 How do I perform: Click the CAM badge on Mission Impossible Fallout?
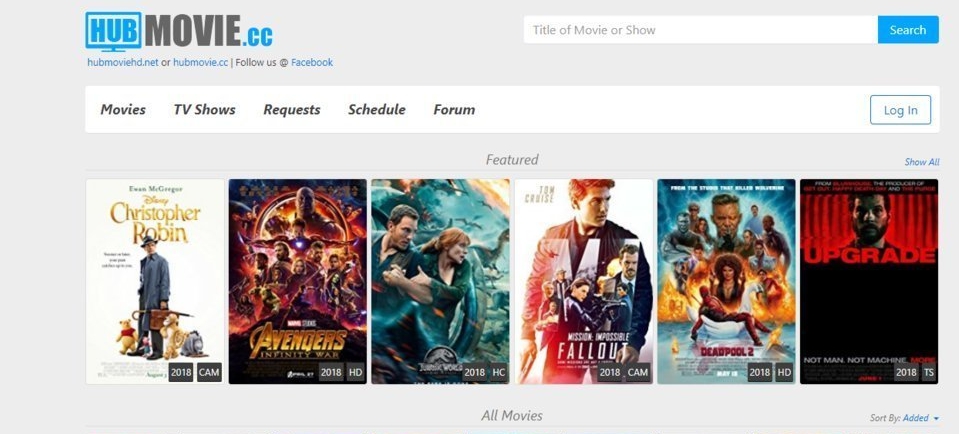point(637,372)
